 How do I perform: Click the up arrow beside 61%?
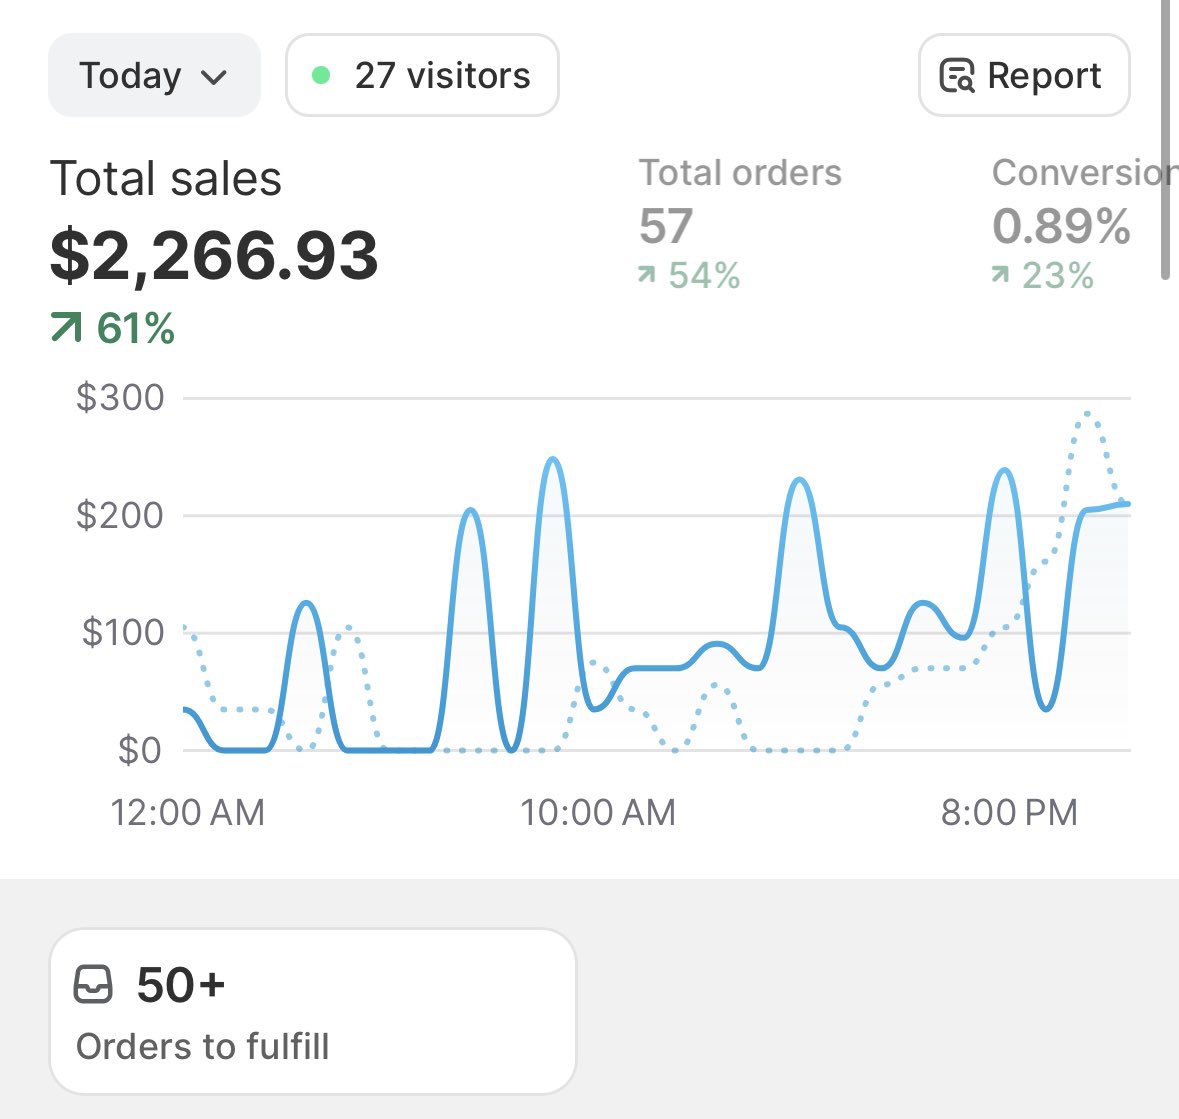point(65,328)
